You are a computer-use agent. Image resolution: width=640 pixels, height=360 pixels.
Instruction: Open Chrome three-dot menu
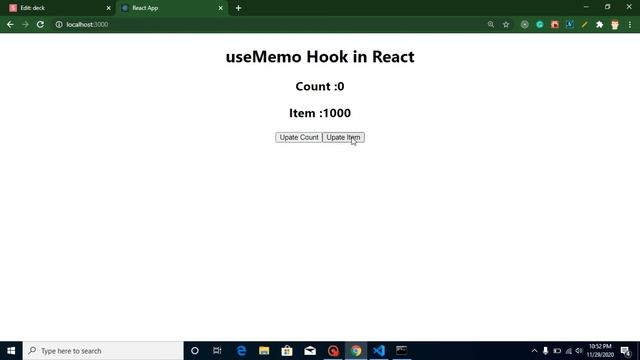(x=630, y=24)
